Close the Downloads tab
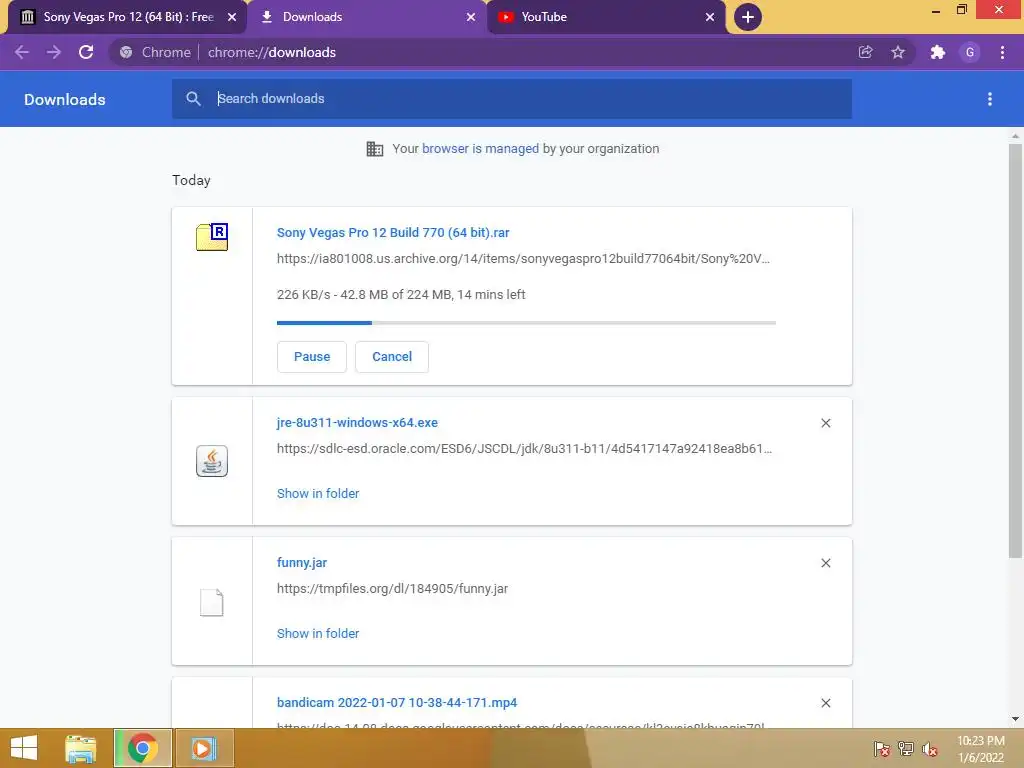This screenshot has width=1024, height=768. click(471, 17)
